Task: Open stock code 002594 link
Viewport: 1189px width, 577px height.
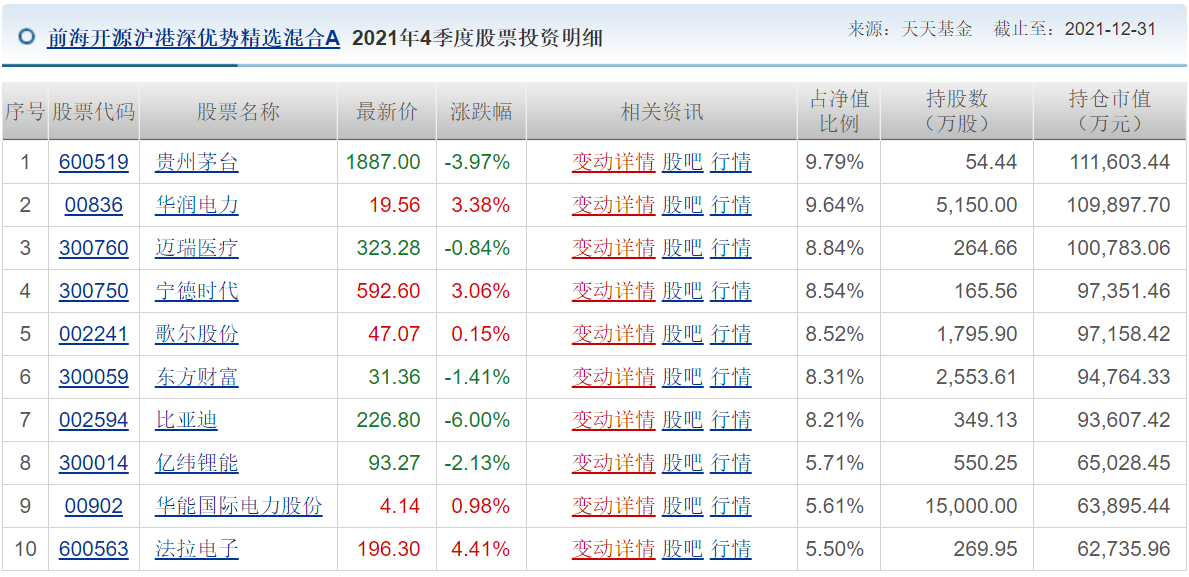Action: pyautogui.click(x=93, y=419)
